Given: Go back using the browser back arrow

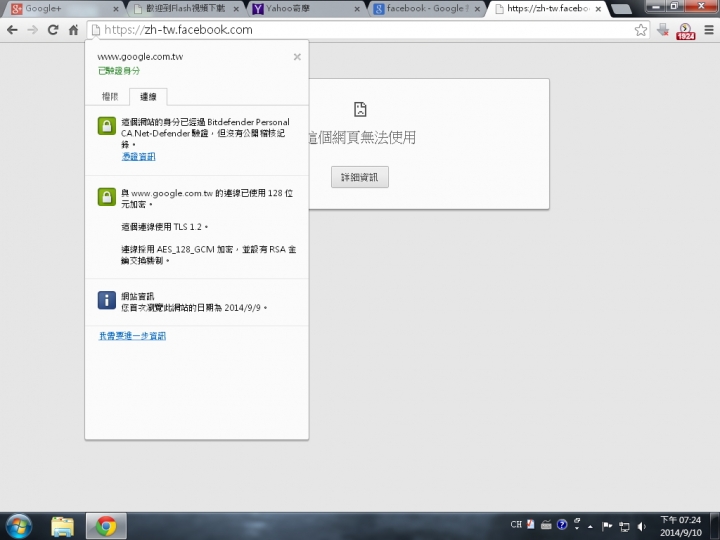Looking at the screenshot, I should 12,30.
